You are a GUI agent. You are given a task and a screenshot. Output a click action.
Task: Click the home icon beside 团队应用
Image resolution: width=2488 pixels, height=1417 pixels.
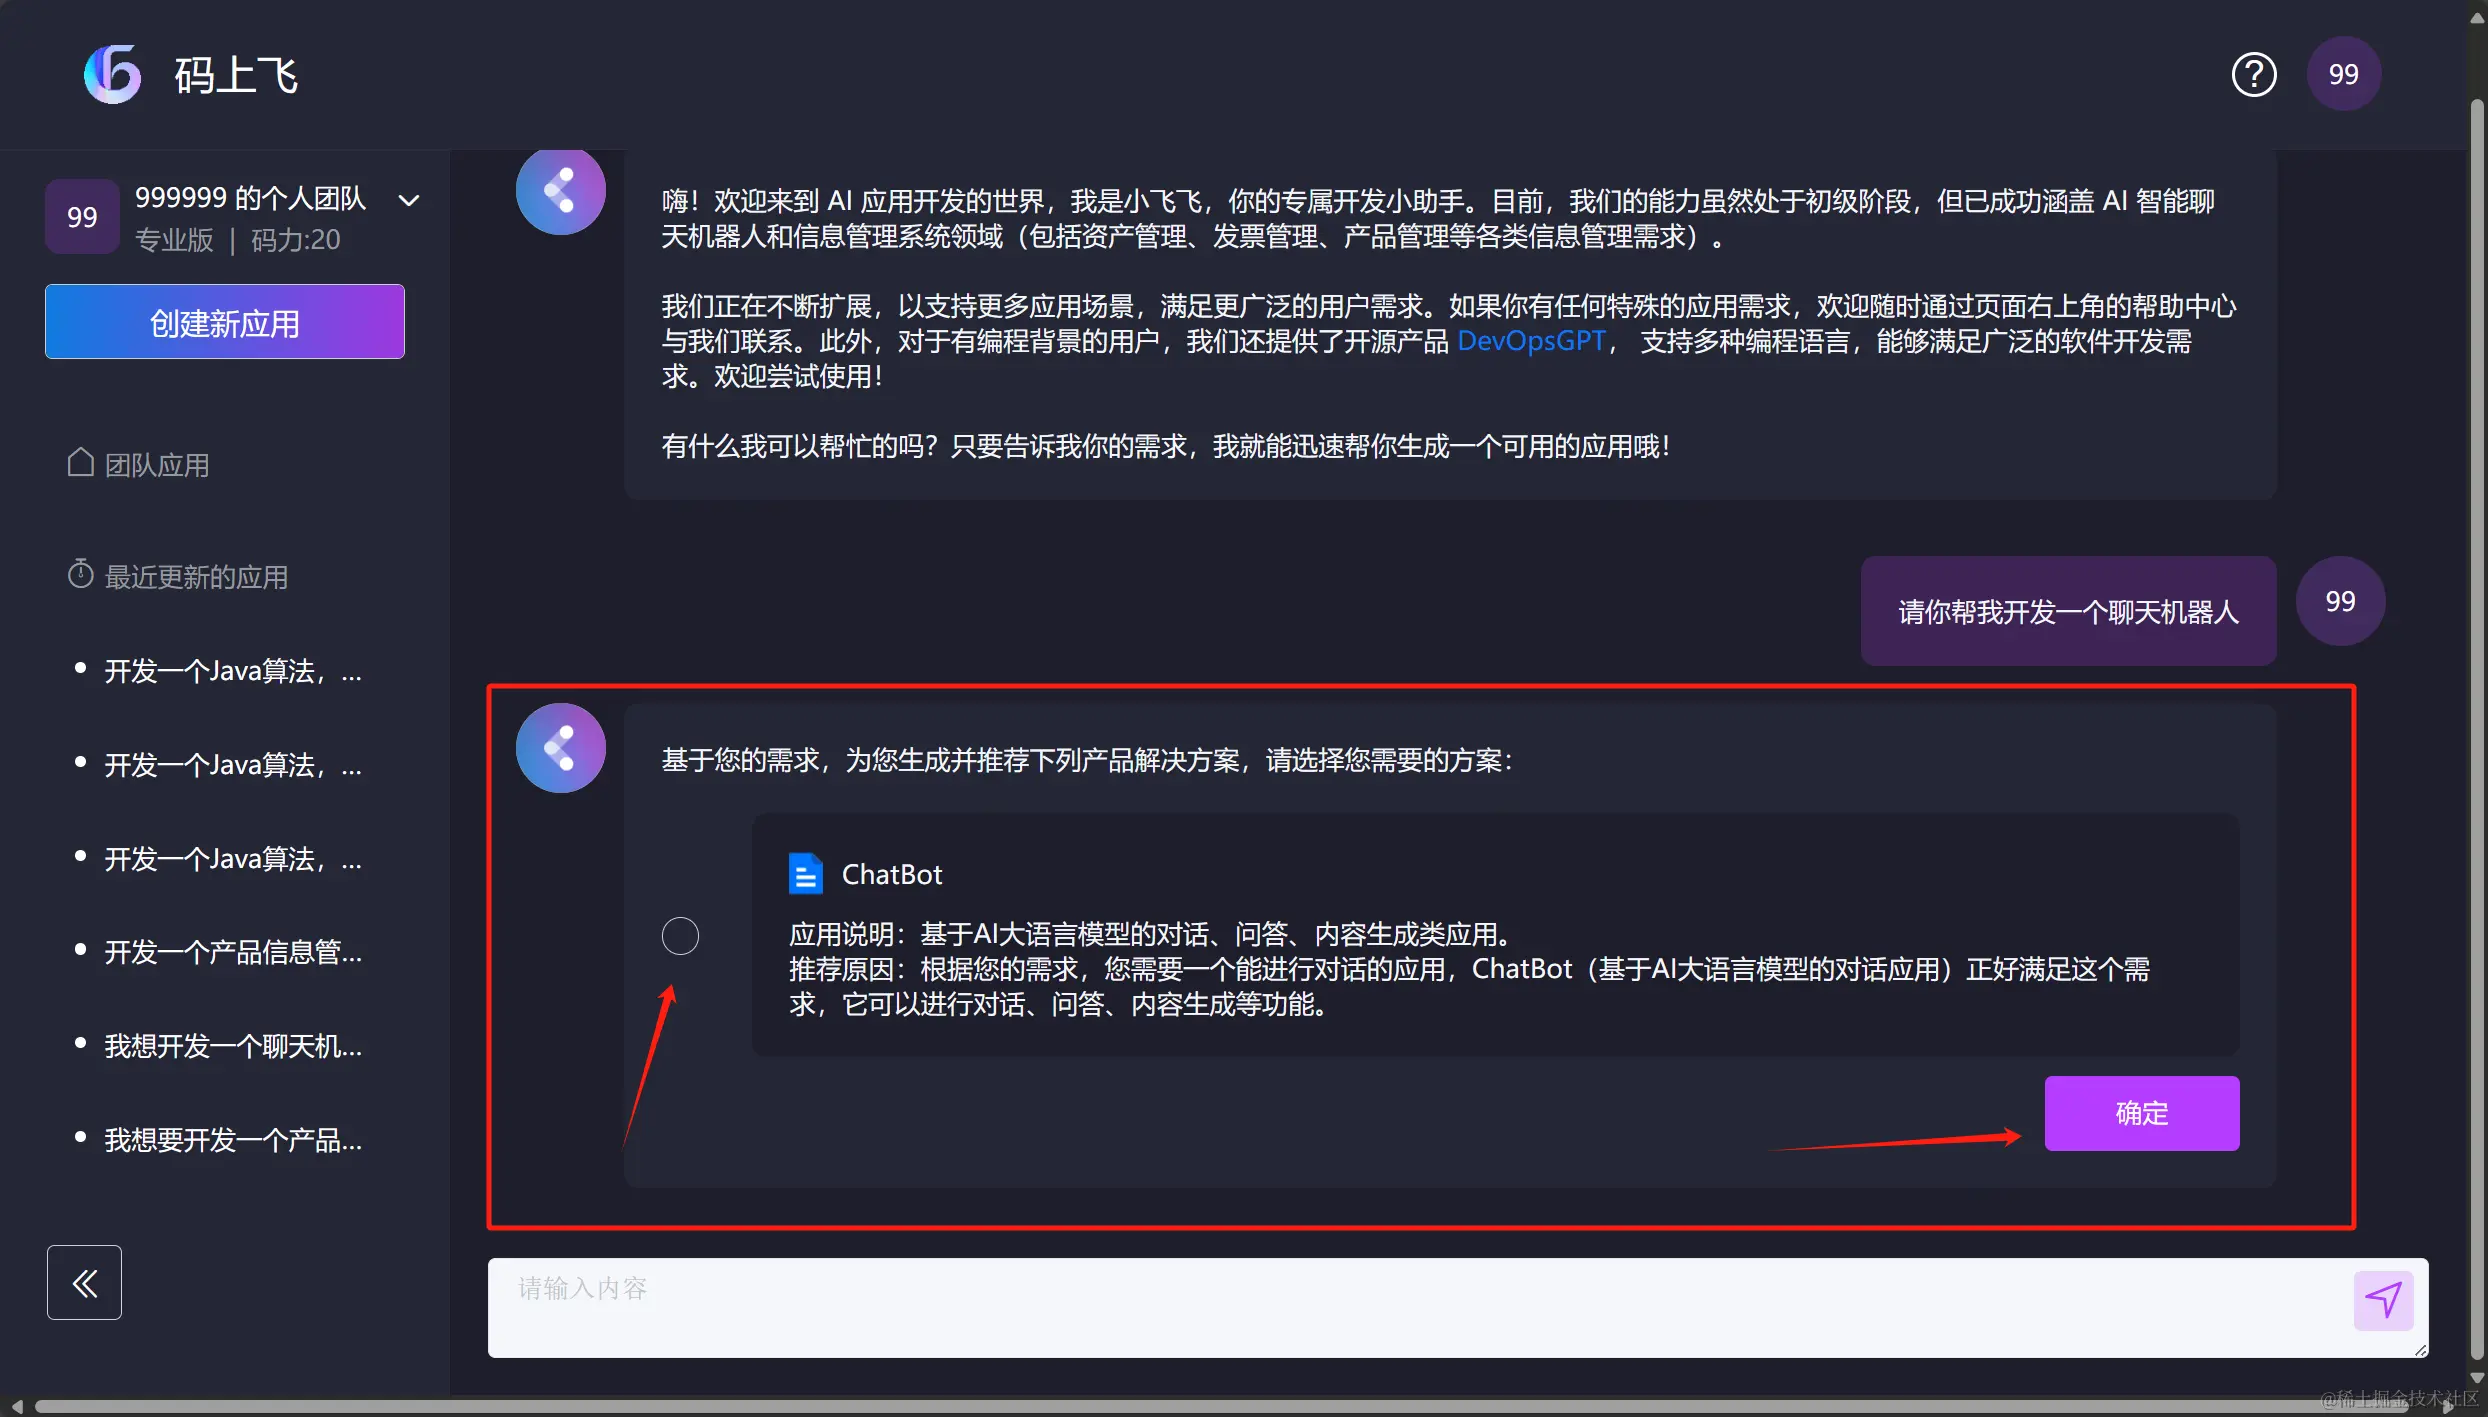(81, 463)
